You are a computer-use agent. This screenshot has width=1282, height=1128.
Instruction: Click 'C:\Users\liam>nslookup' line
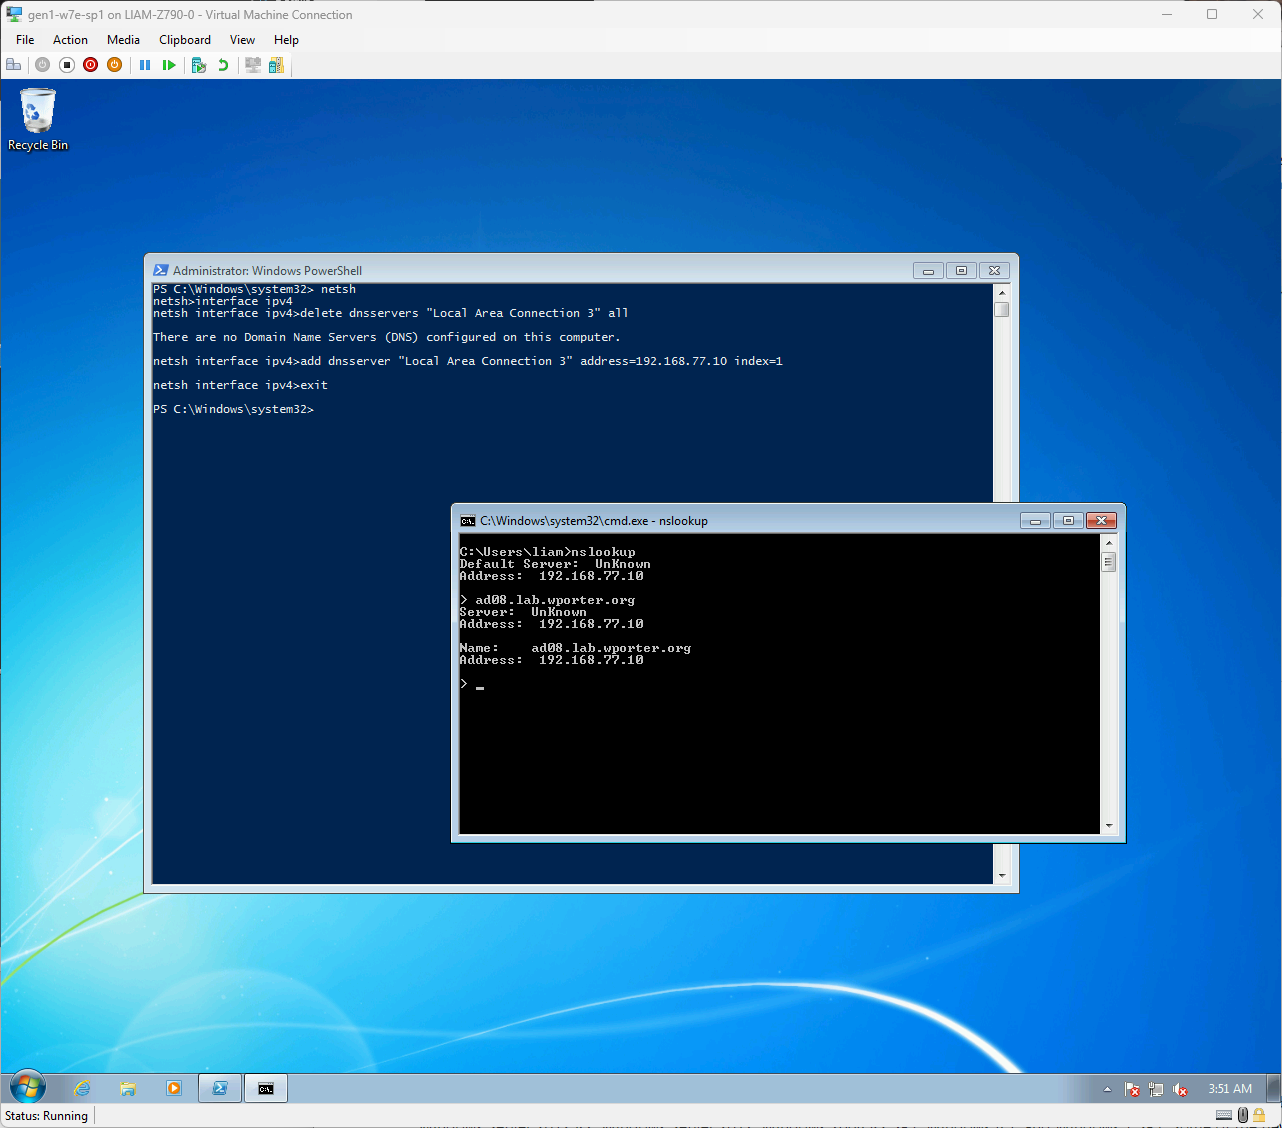pyautogui.click(x=548, y=552)
